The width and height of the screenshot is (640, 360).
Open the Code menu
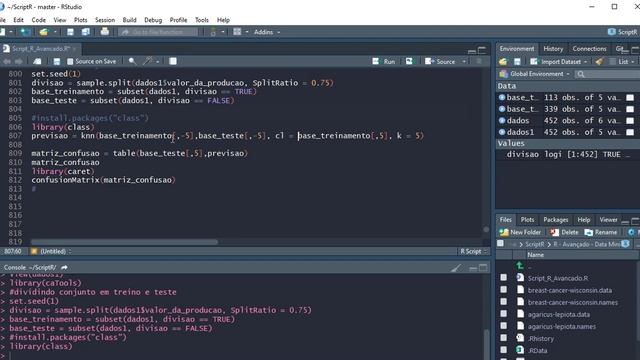point(38,20)
